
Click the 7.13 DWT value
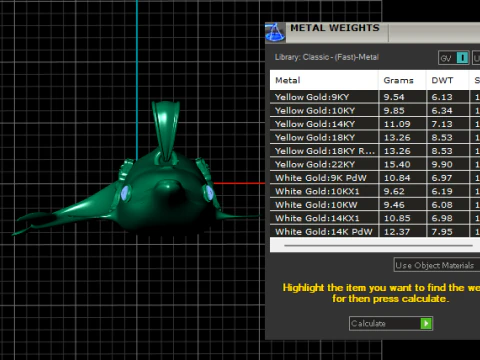coord(442,124)
